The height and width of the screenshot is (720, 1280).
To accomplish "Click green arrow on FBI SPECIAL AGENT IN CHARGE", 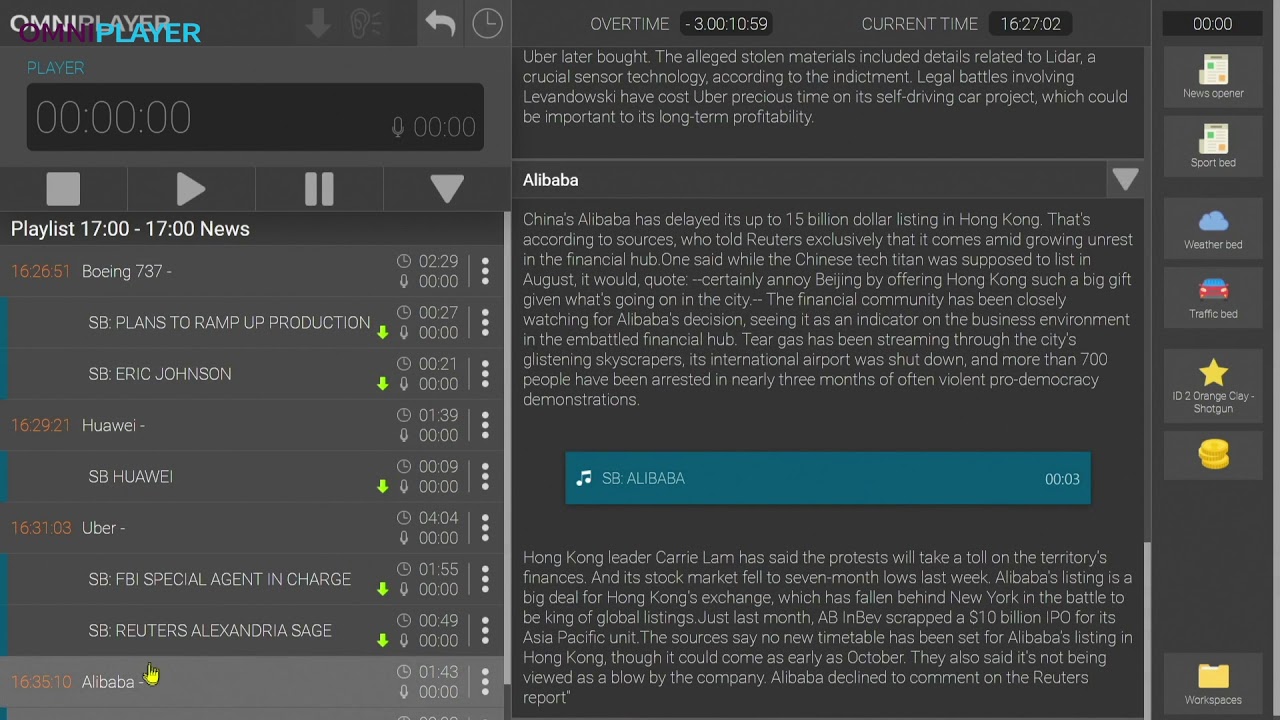I will point(382,589).
